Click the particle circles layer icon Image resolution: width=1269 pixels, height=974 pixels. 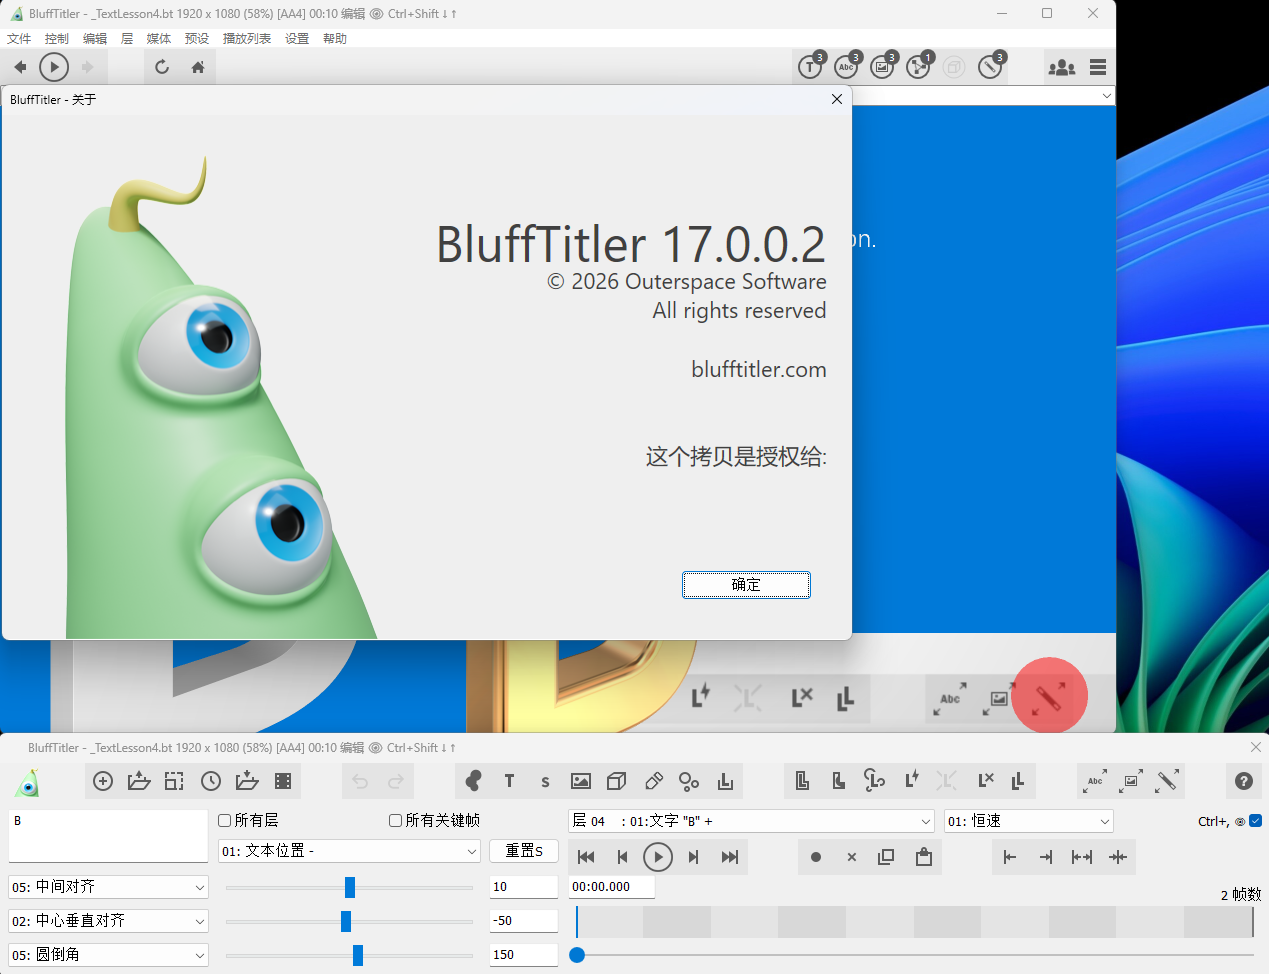(x=689, y=781)
